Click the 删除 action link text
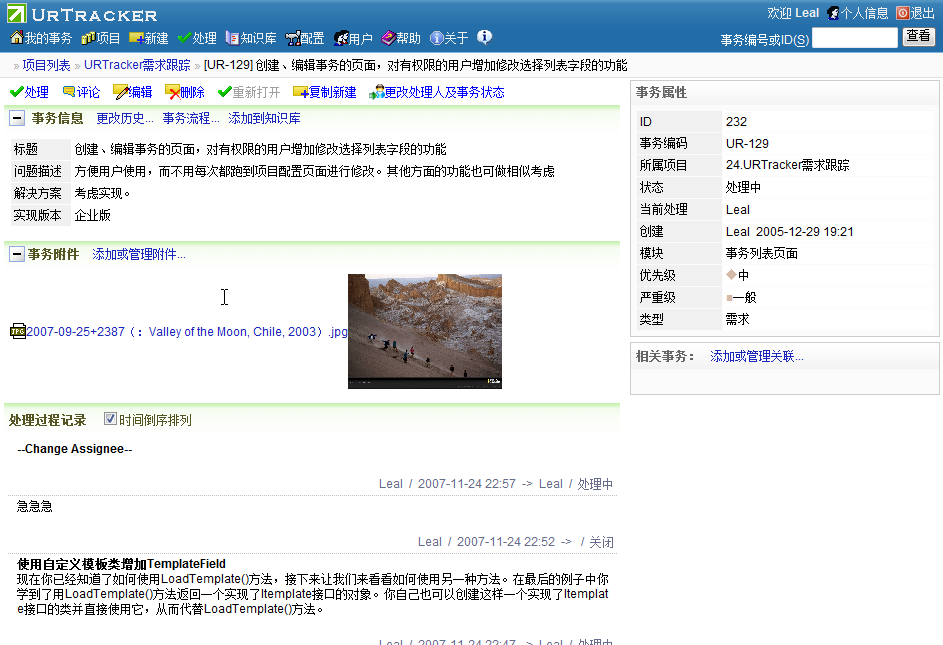Viewport: 943px width, 645px height. [x=192, y=92]
